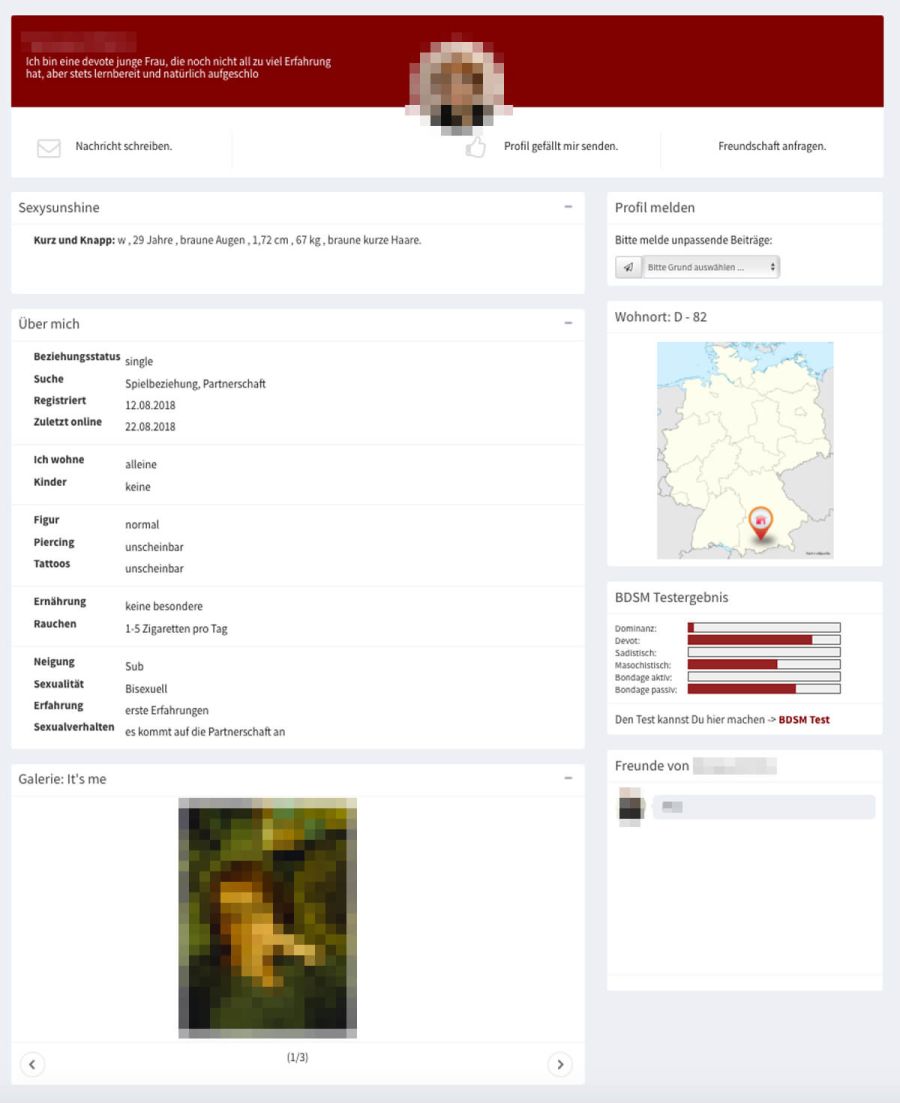Collapse the Über mich panel
The image size is (900, 1103).
568,323
